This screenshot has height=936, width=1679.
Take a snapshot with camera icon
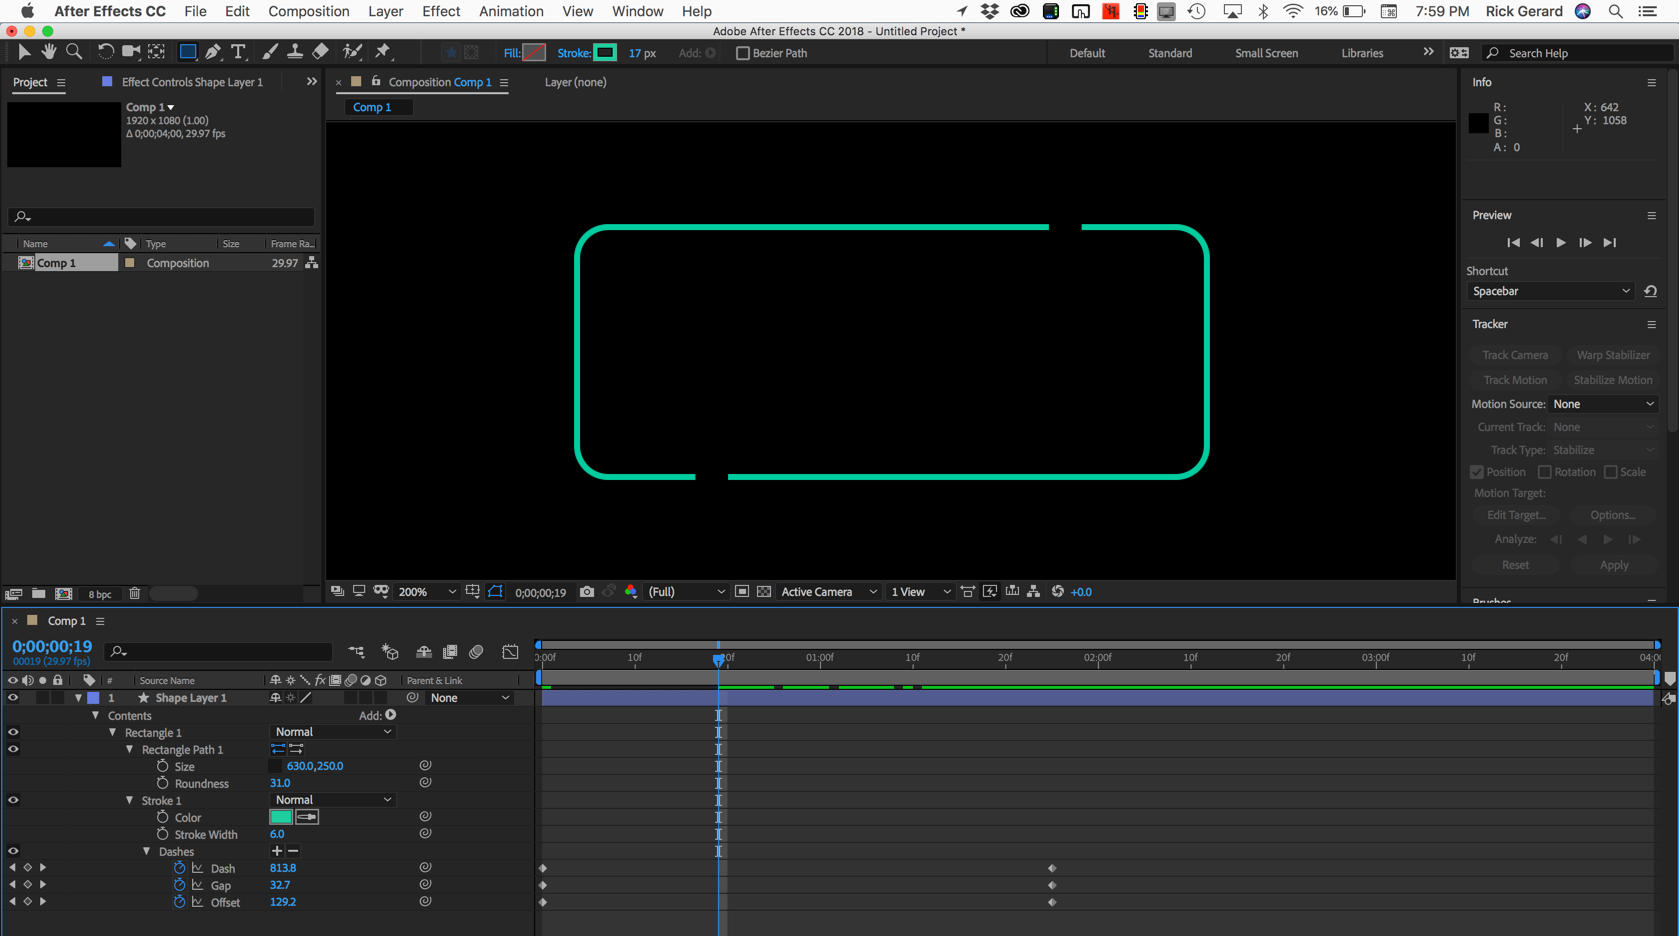[x=587, y=592]
